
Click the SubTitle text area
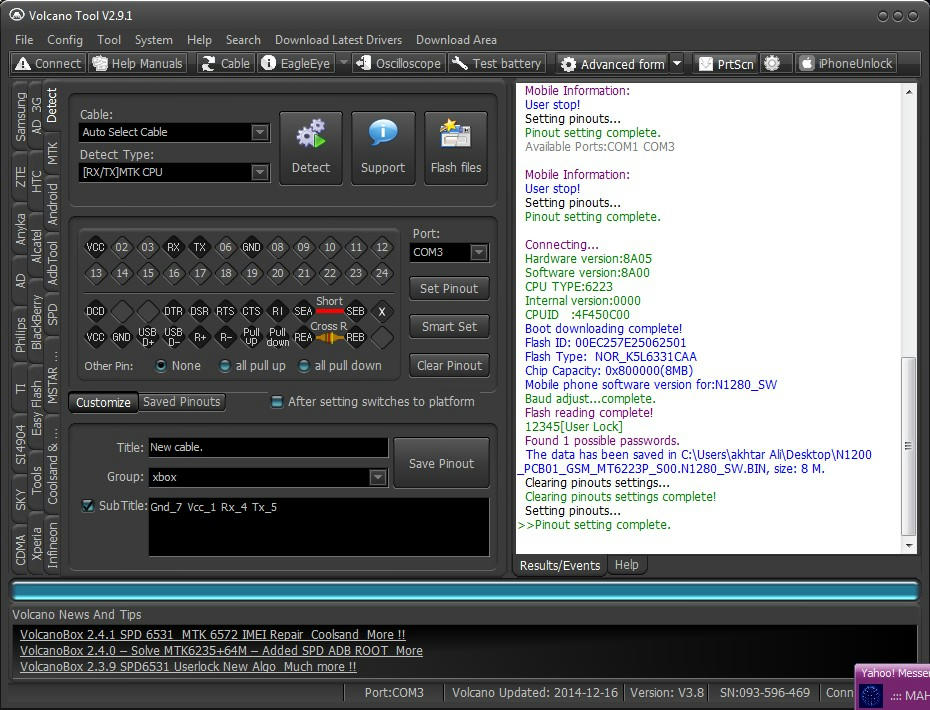click(x=319, y=527)
